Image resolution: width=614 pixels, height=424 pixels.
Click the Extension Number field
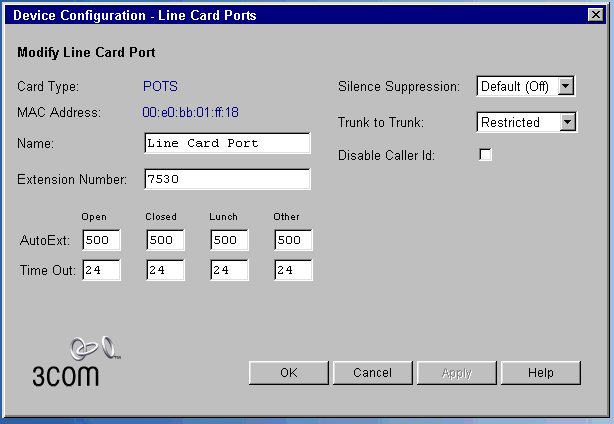[227, 179]
